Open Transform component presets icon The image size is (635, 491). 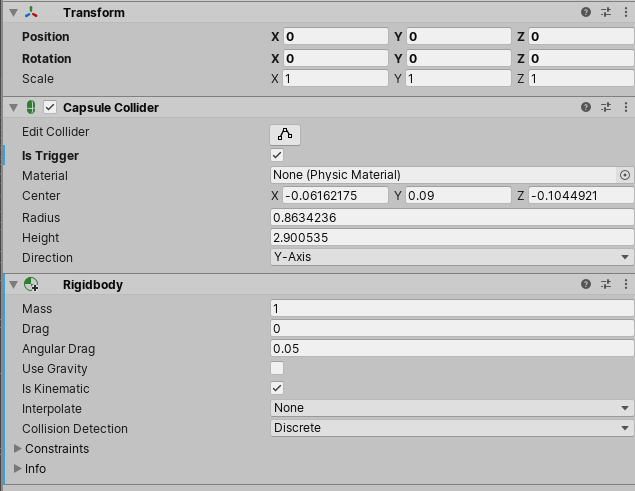pyautogui.click(x=606, y=12)
